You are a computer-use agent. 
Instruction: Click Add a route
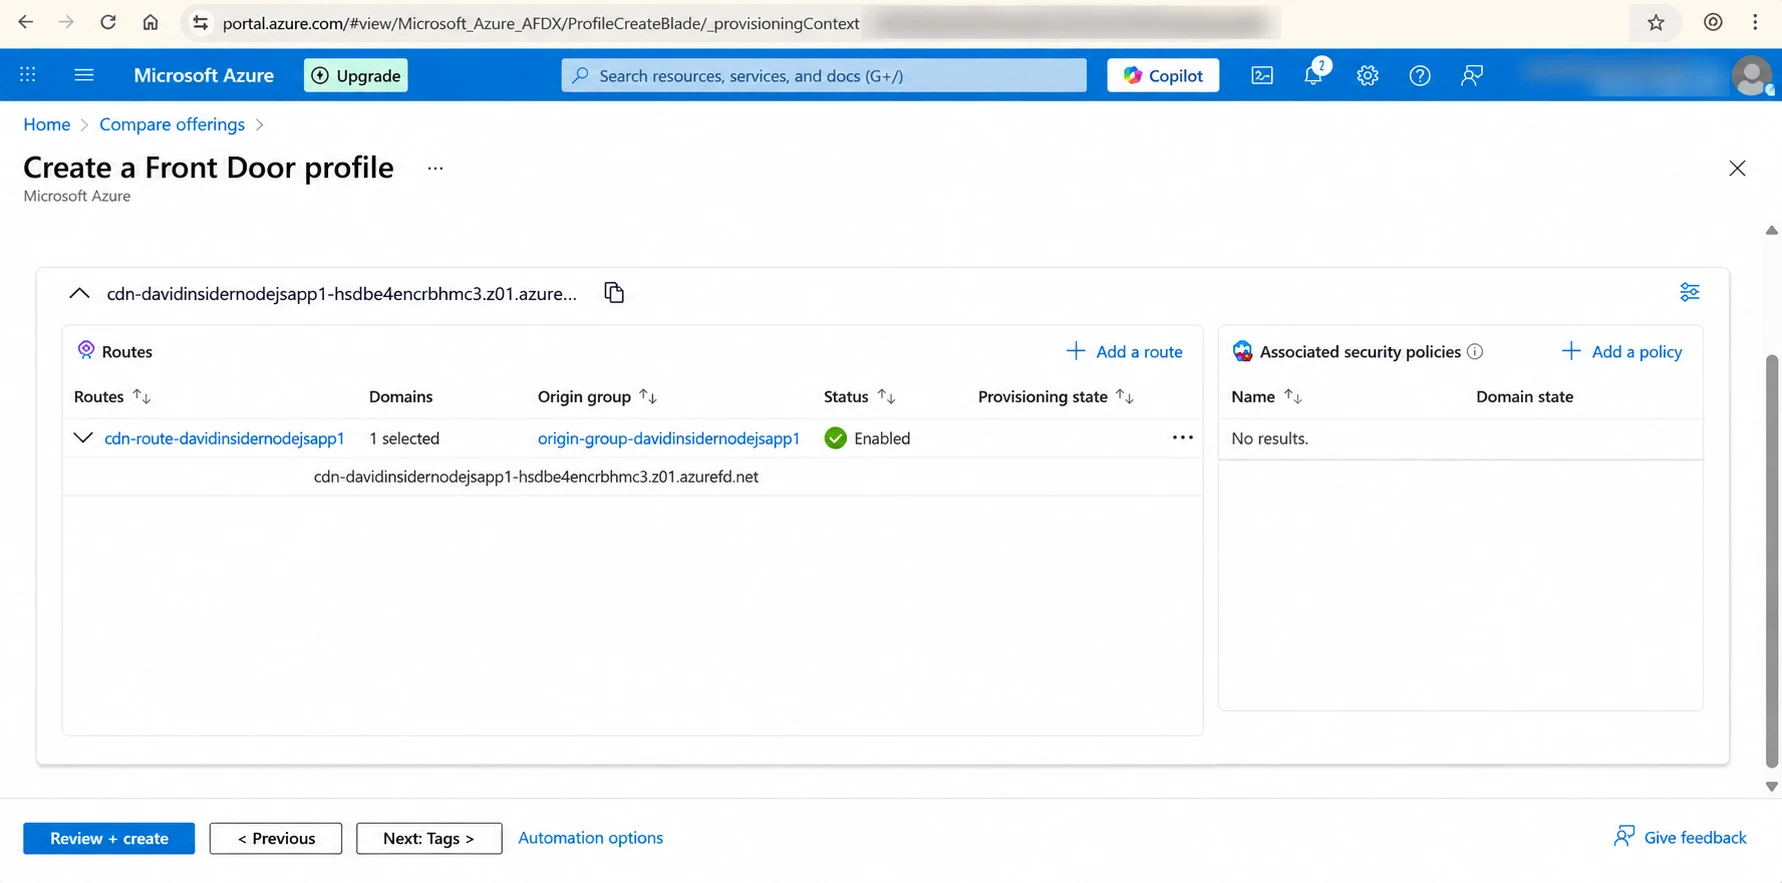coord(1124,351)
